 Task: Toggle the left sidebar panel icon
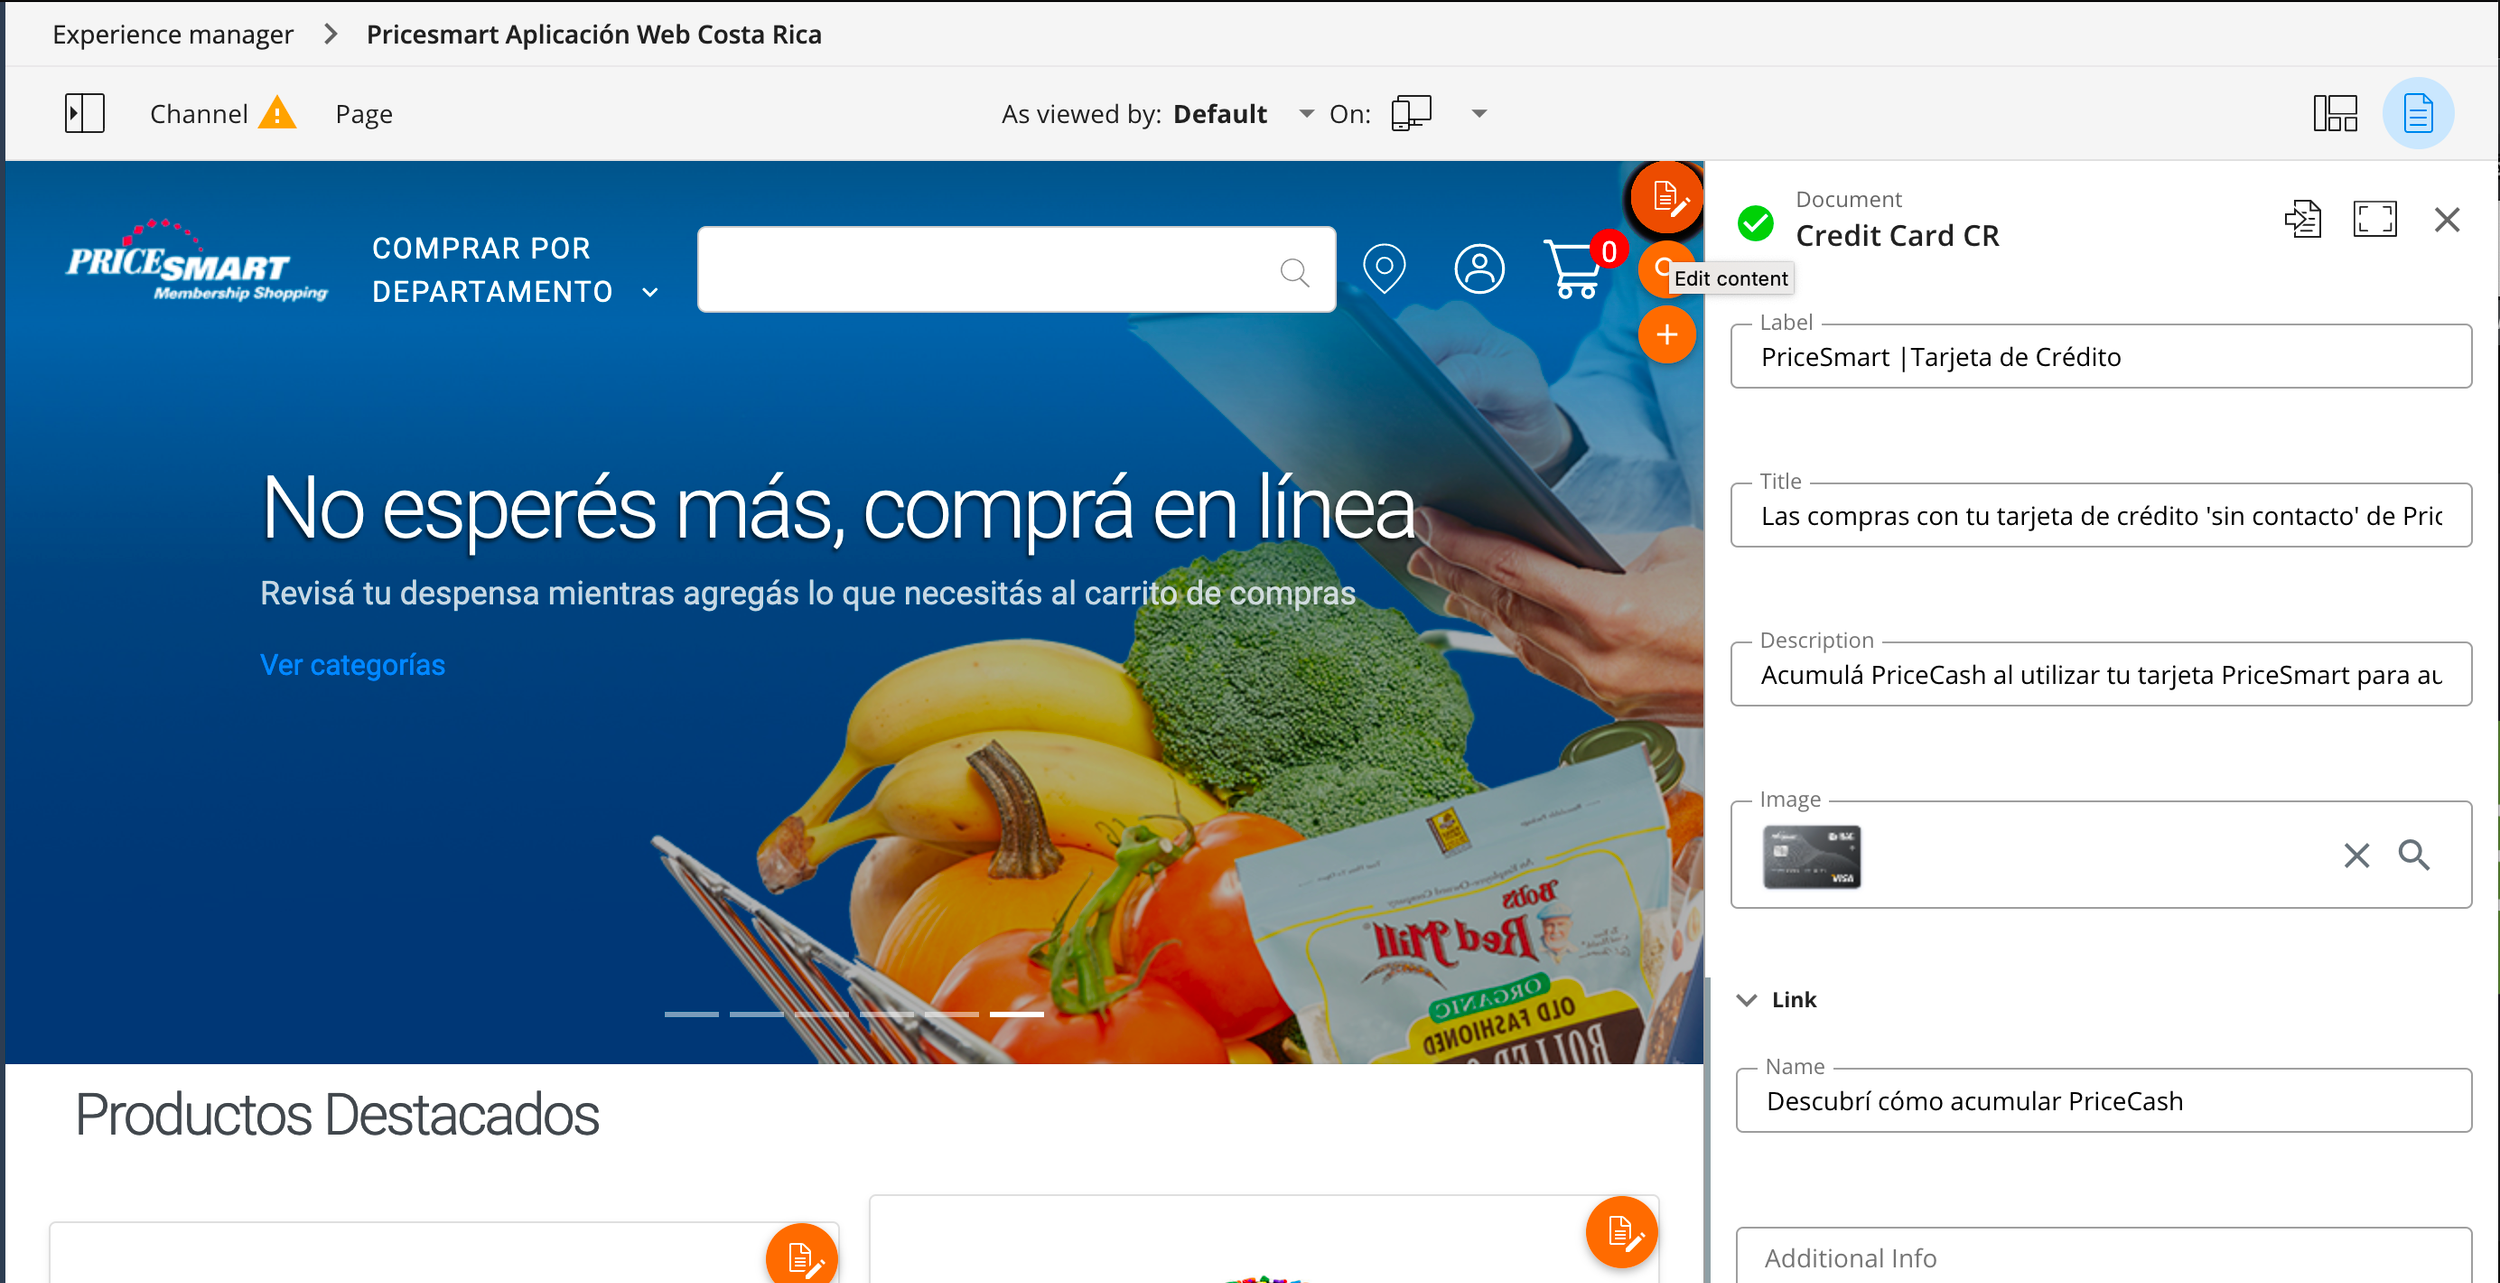point(85,113)
